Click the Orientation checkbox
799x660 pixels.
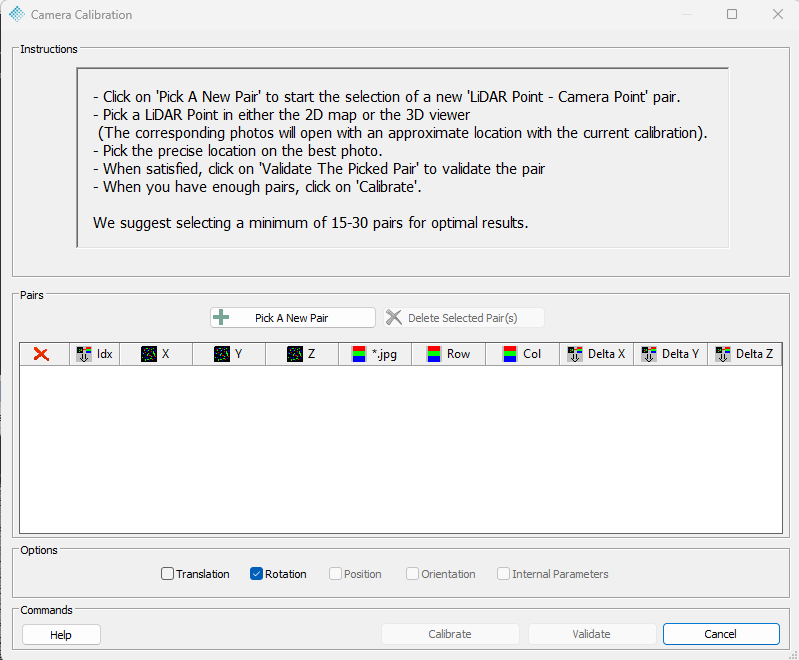pos(412,574)
